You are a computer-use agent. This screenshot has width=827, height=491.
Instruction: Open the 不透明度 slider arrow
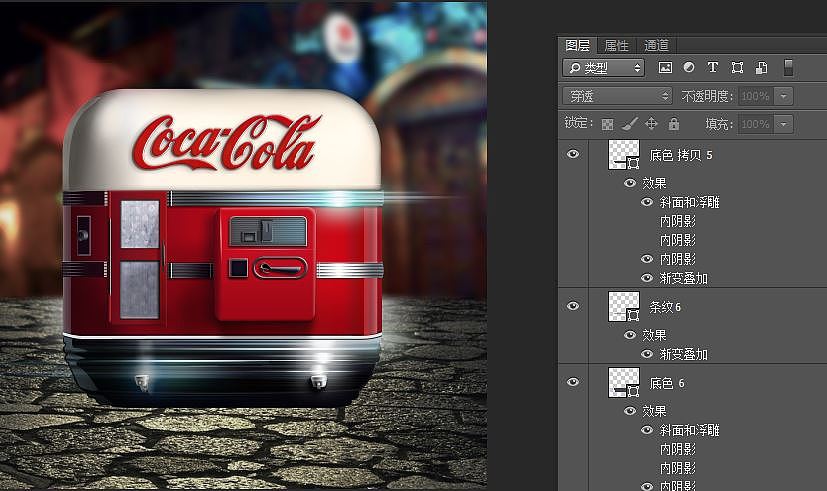pos(784,96)
